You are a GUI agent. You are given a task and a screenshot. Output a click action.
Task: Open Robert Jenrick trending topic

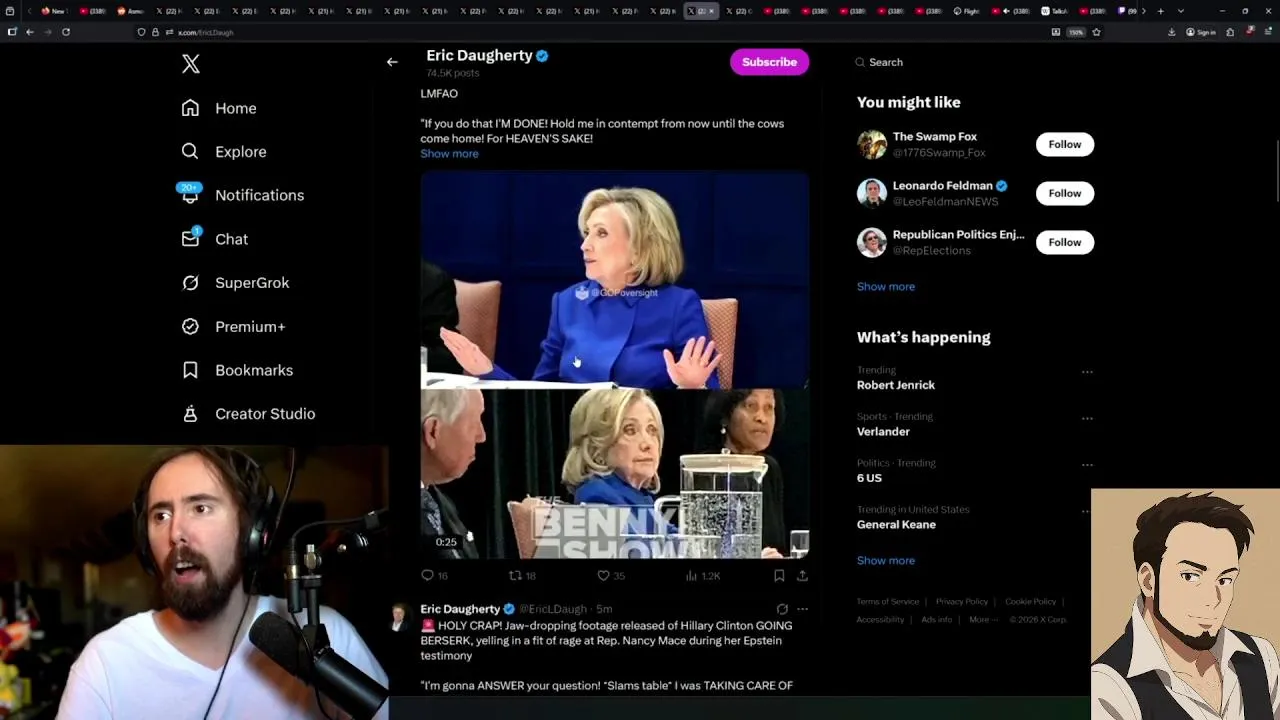click(895, 385)
